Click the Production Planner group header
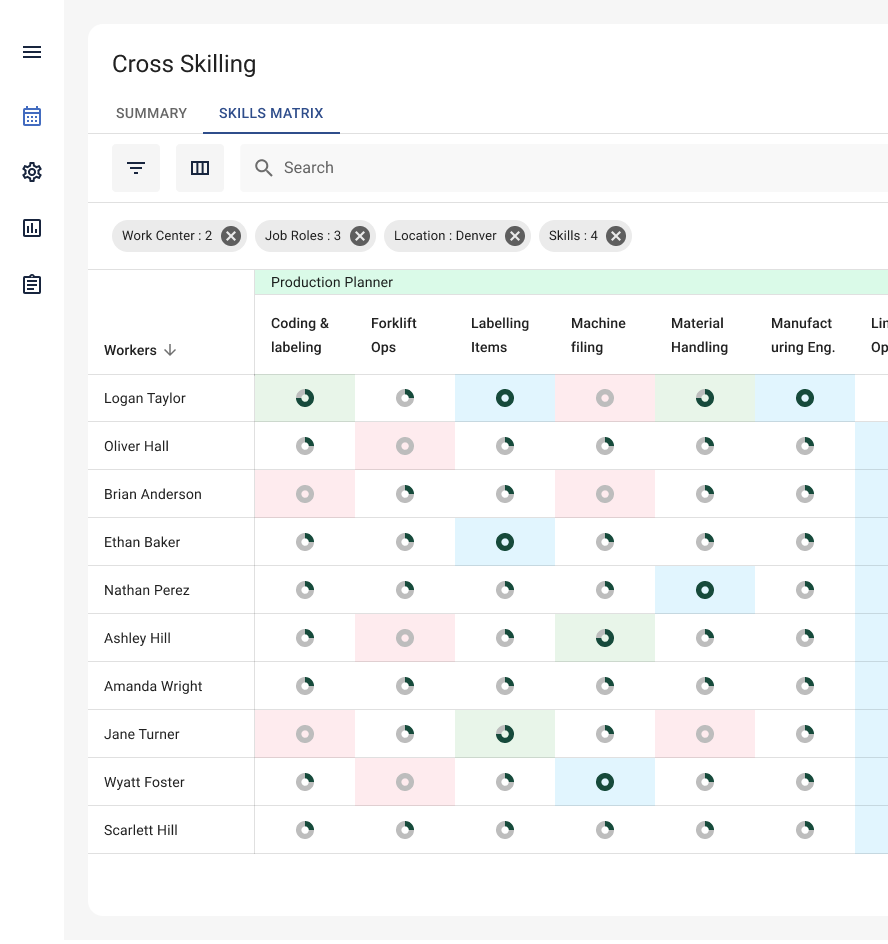This screenshot has width=888, height=944. [331, 282]
